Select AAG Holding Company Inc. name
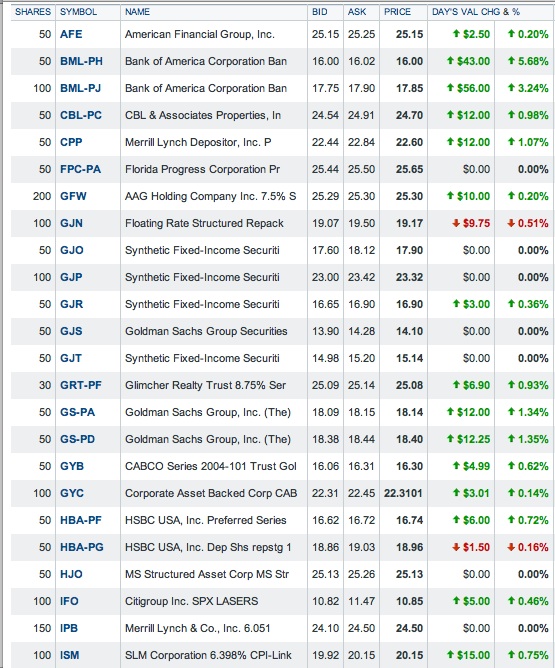This screenshot has height=668, width=555. click(210, 196)
